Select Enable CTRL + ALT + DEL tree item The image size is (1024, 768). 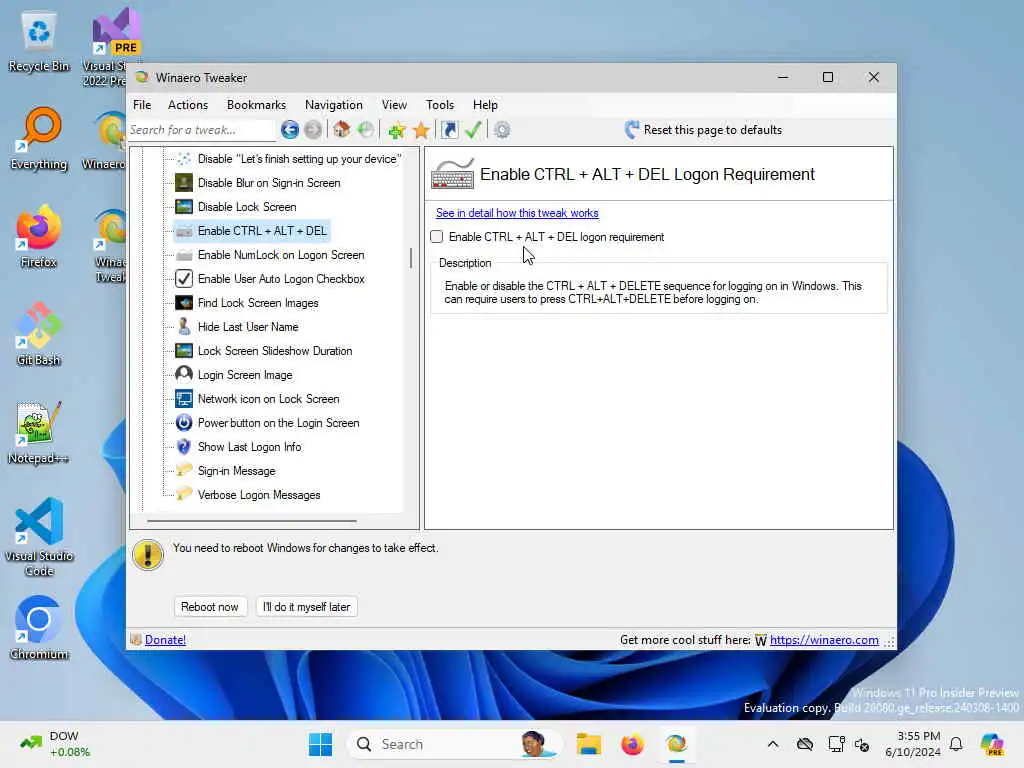(252, 231)
